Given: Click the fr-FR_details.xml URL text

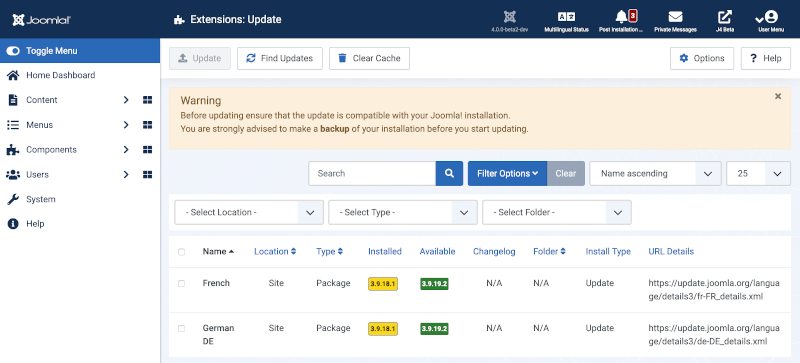Looking at the screenshot, I should coord(713,289).
